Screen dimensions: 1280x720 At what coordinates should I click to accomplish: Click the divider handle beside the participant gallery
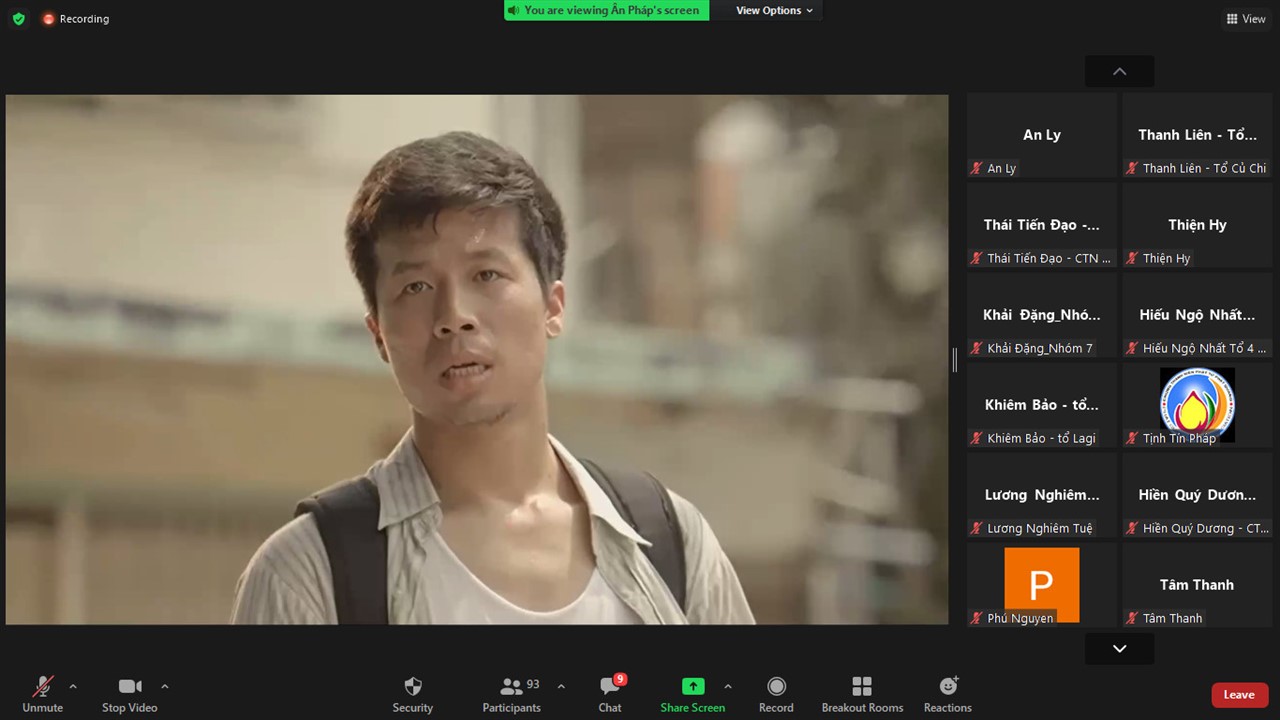[955, 360]
